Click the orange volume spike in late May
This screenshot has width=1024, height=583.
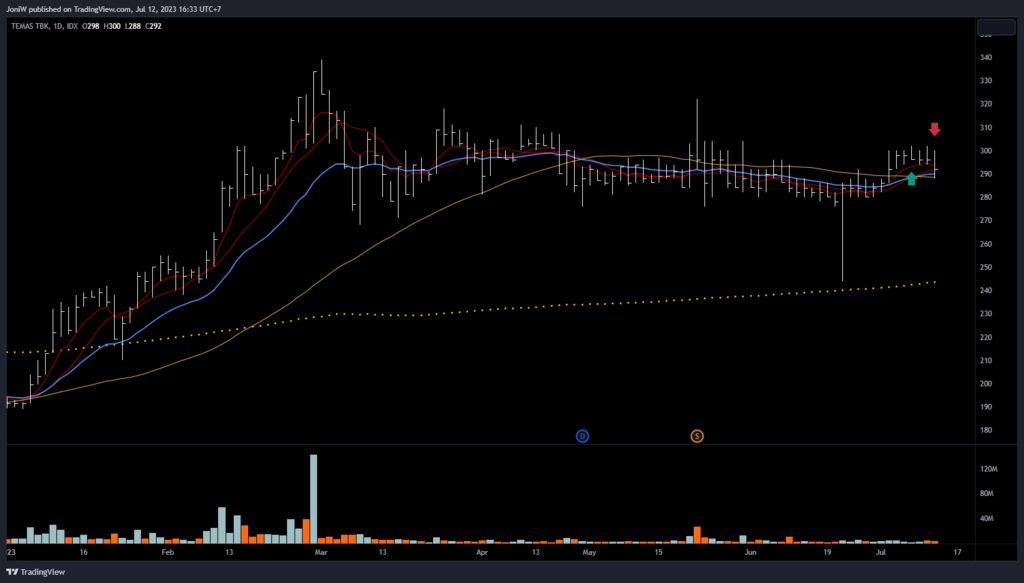[697, 534]
